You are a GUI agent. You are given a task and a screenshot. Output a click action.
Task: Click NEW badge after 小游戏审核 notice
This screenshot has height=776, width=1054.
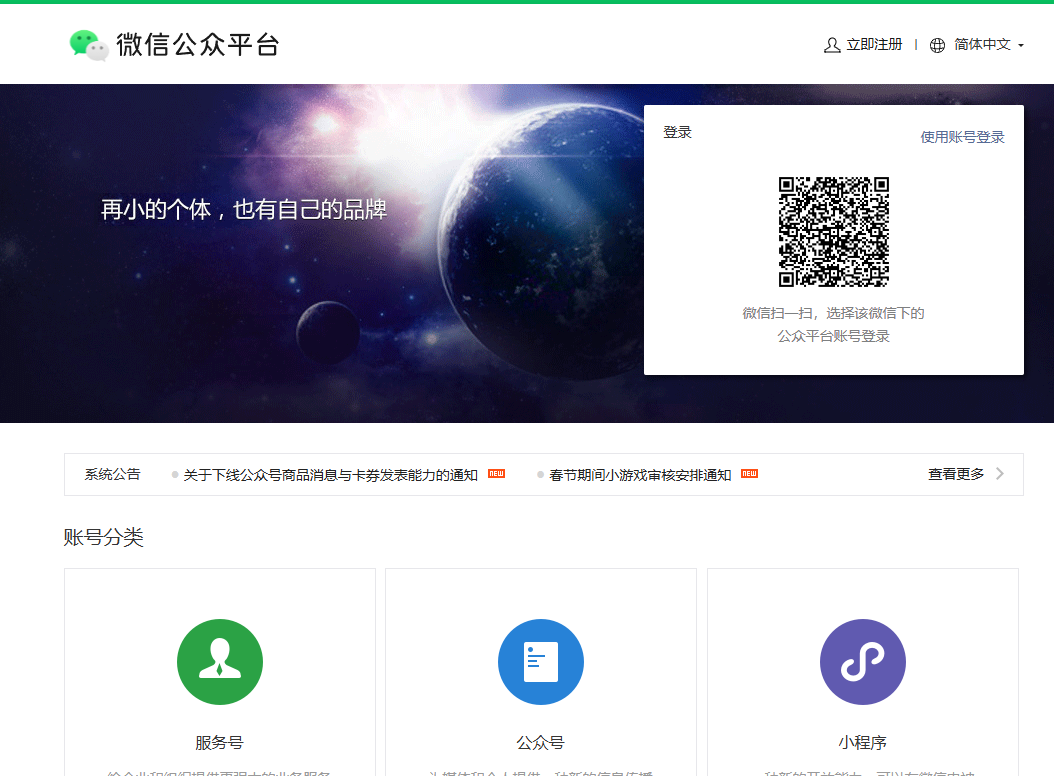click(x=749, y=473)
